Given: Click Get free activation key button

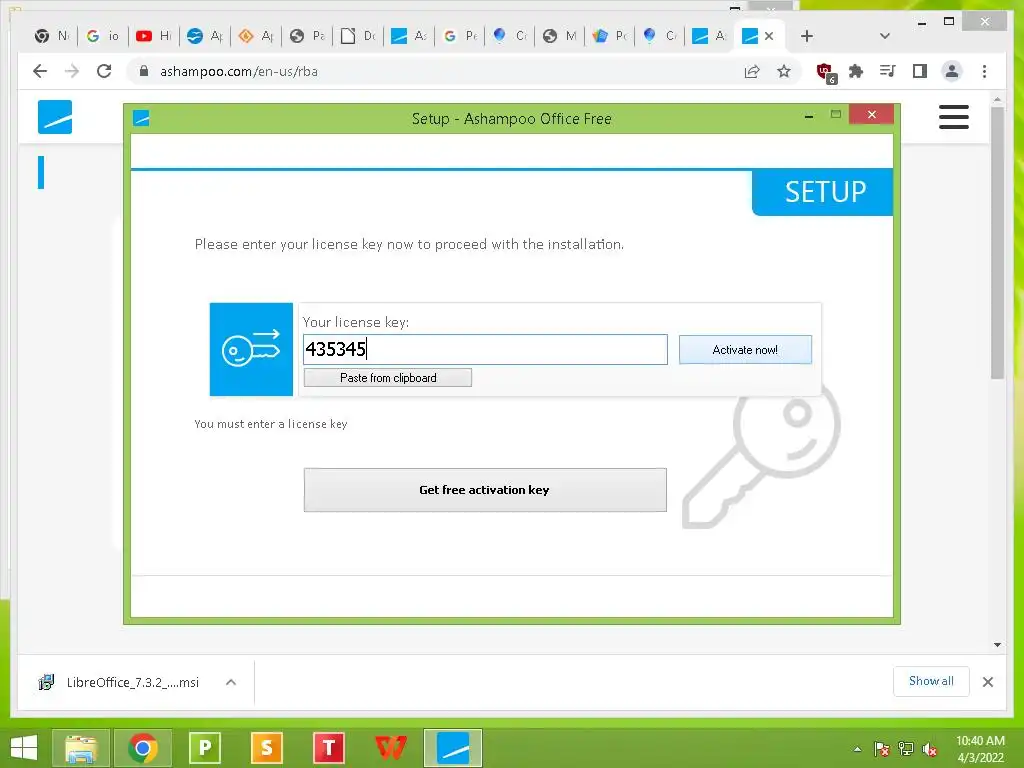Looking at the screenshot, I should 485,490.
